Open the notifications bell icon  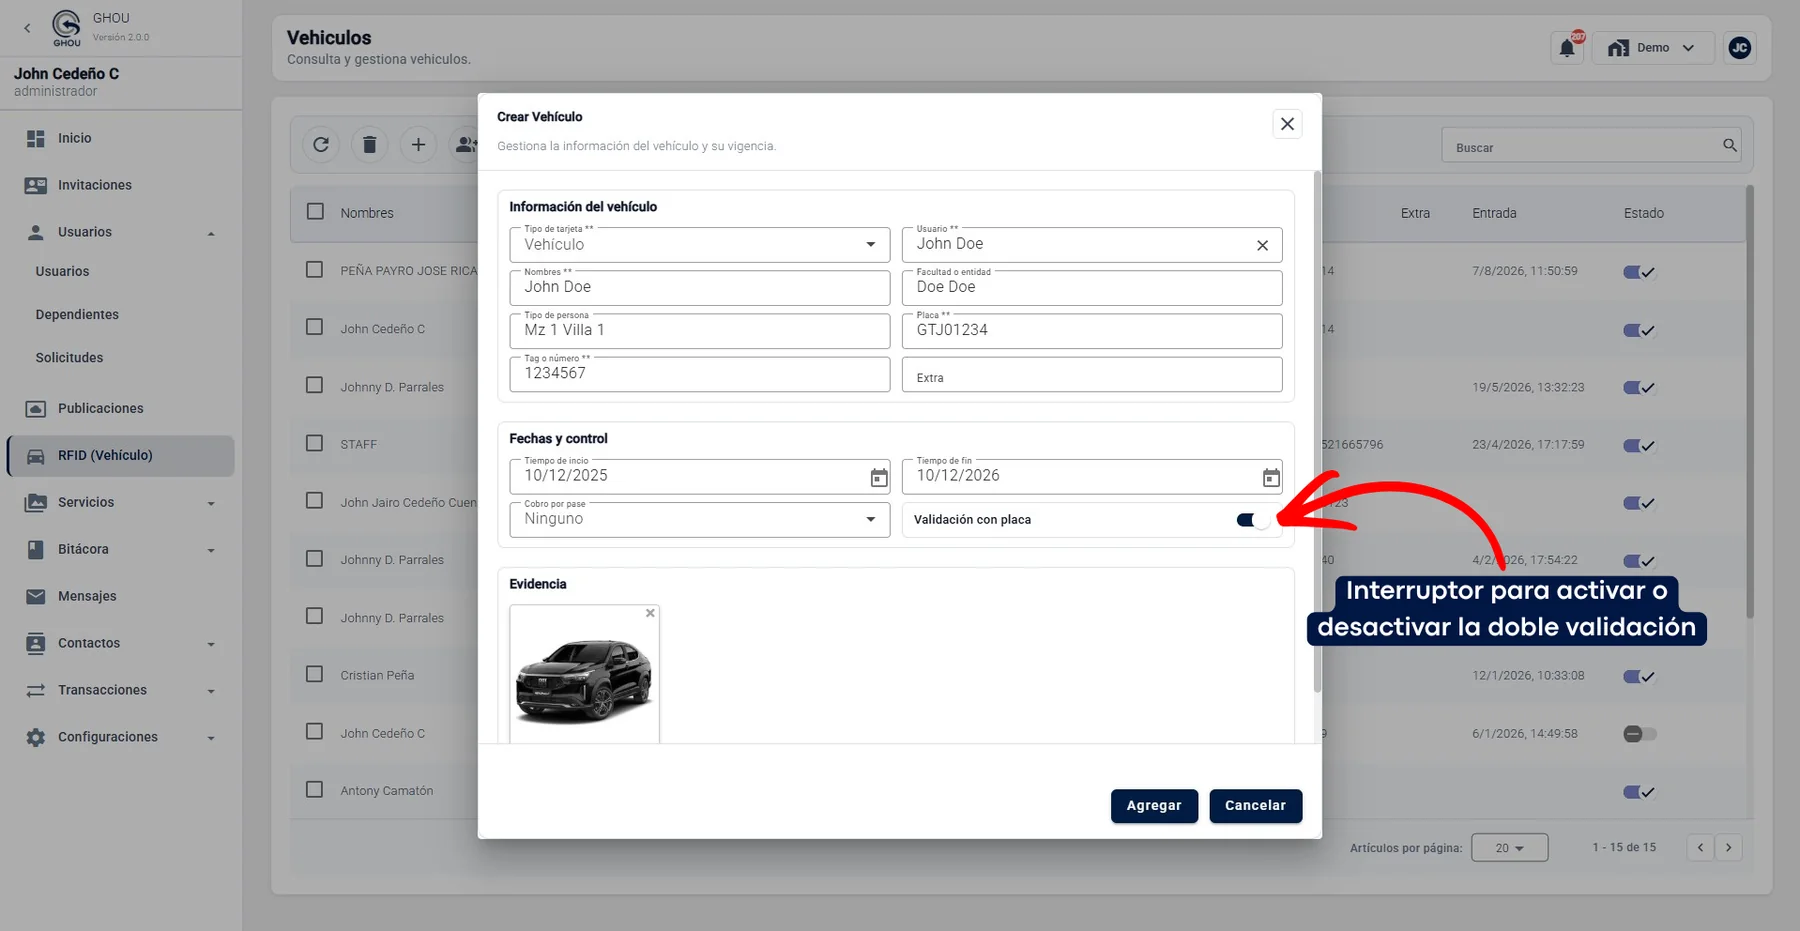pyautogui.click(x=1567, y=48)
